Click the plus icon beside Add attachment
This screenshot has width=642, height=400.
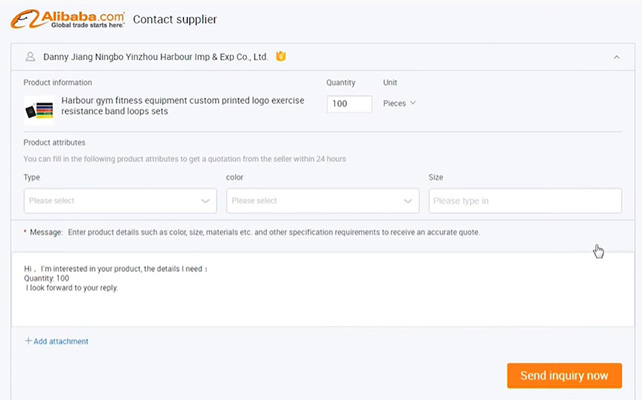pos(28,341)
